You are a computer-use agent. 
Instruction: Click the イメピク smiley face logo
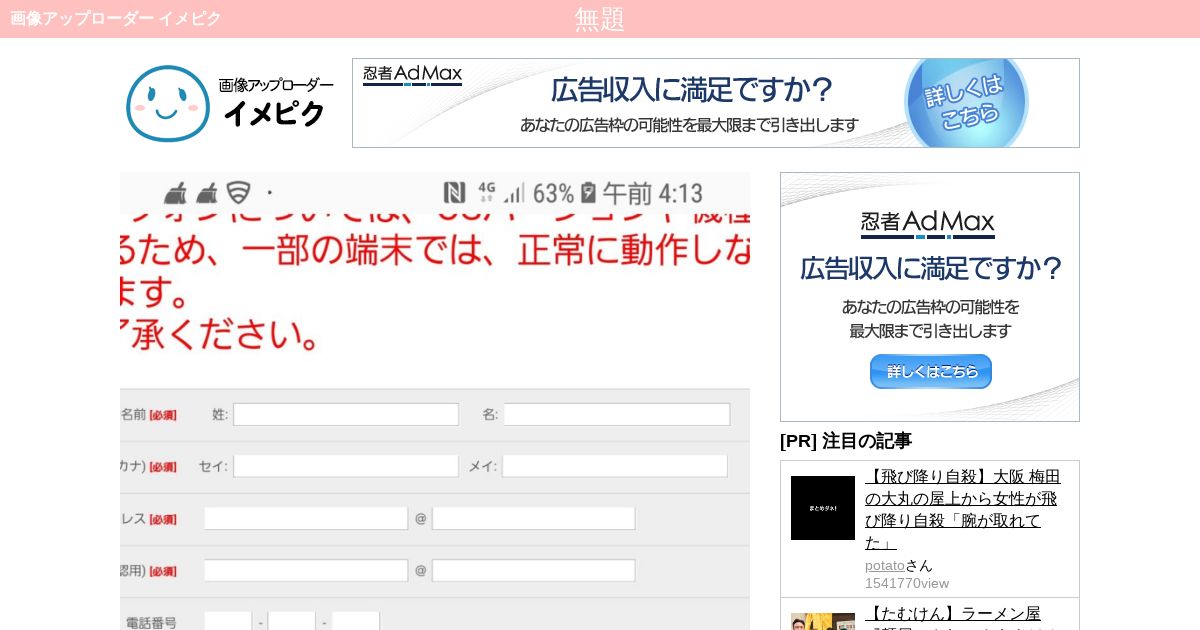click(x=168, y=103)
